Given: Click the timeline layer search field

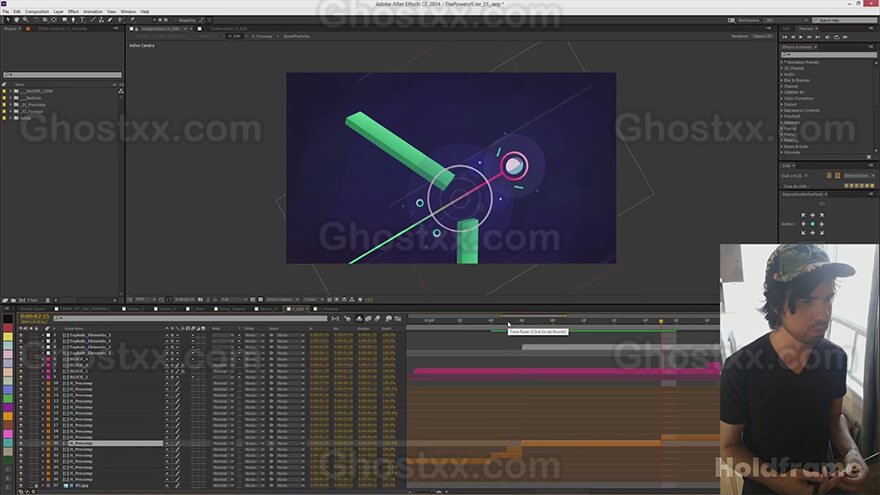Looking at the screenshot, I should point(190,318).
